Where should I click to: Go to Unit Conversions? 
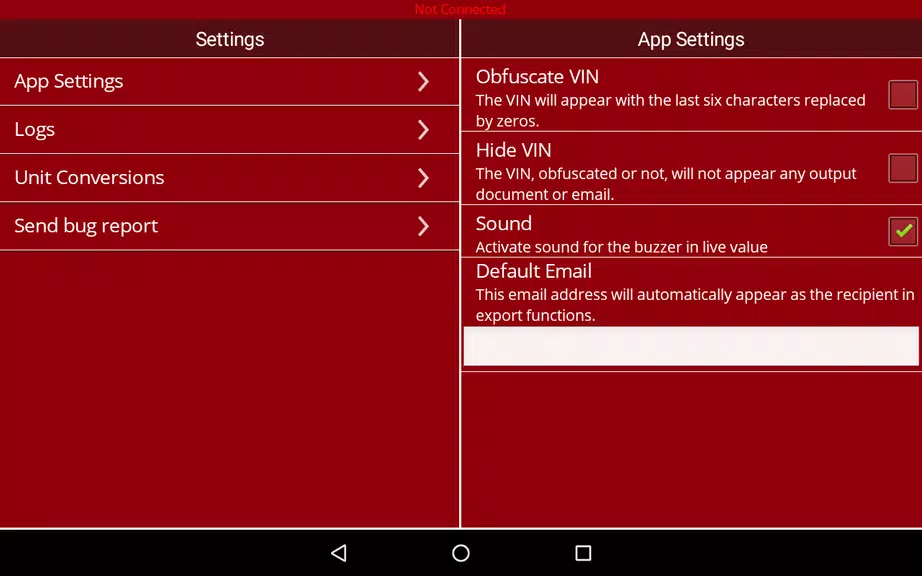(89, 178)
